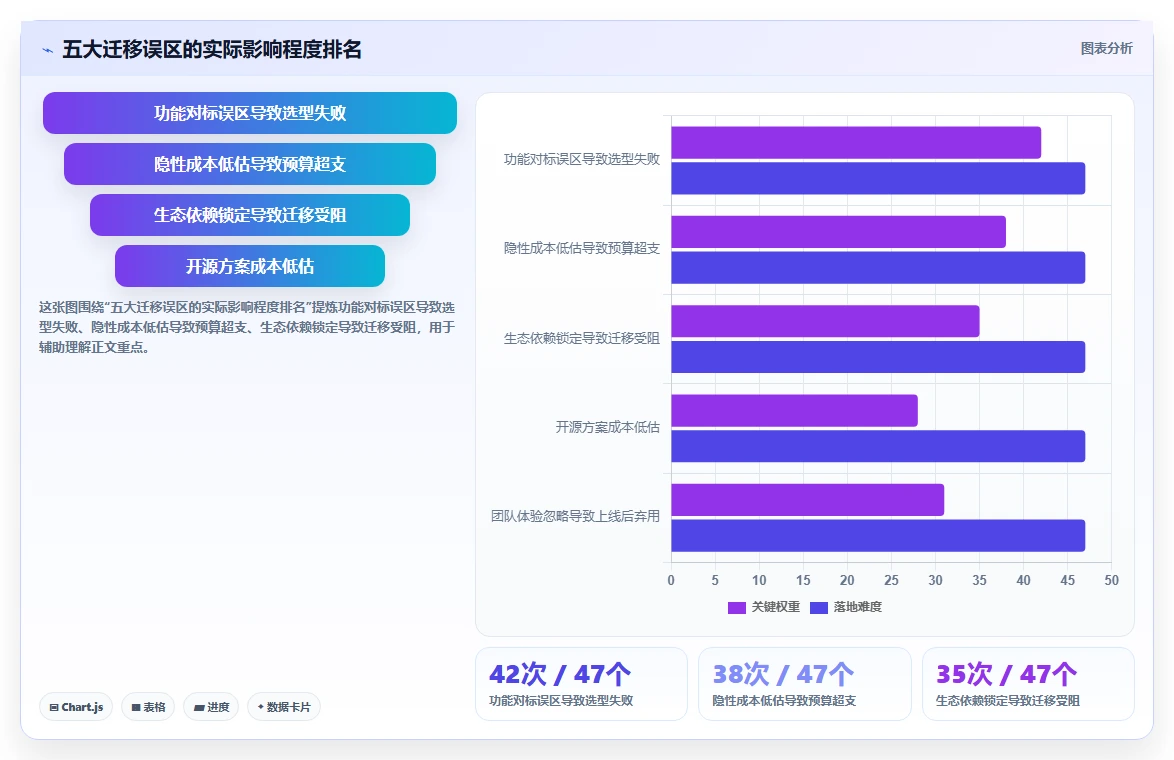Click the purple bar for 团队体验忽略导致上线后弃用
This screenshot has width=1174, height=760.
click(808, 500)
